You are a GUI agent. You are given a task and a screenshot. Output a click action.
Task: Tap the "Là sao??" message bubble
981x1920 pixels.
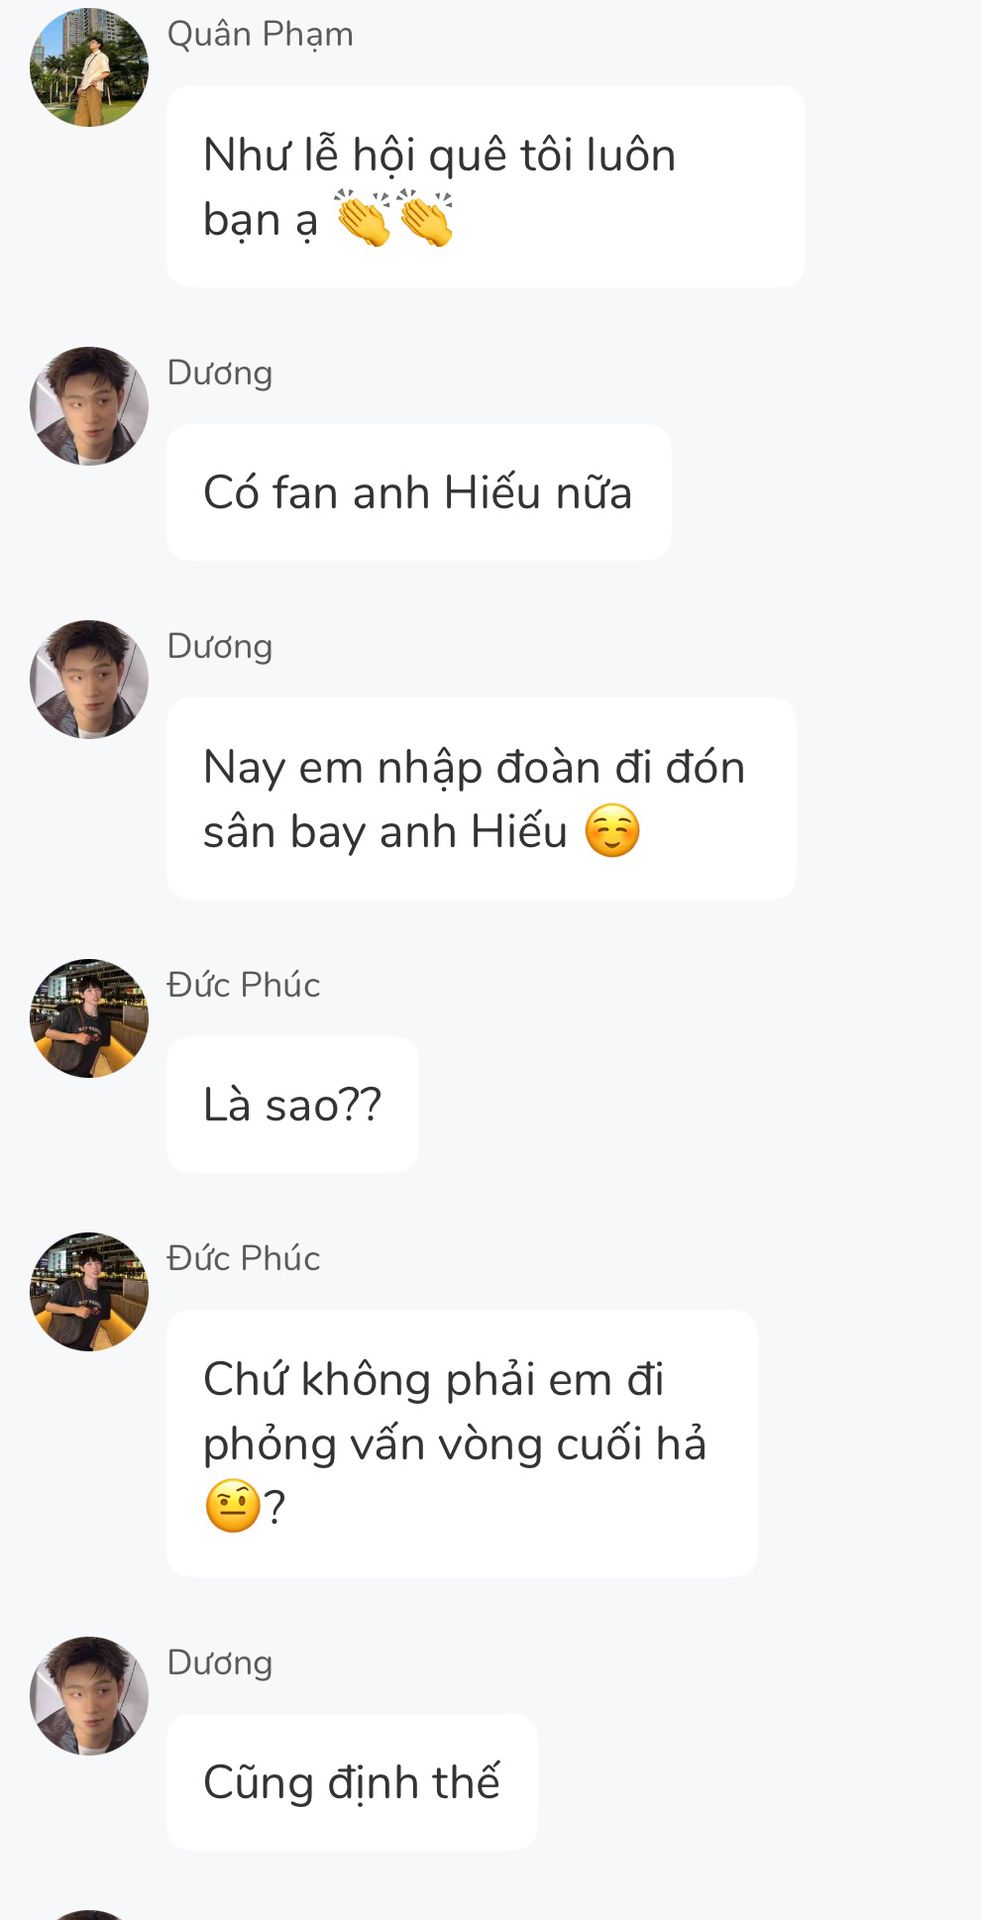[292, 1105]
